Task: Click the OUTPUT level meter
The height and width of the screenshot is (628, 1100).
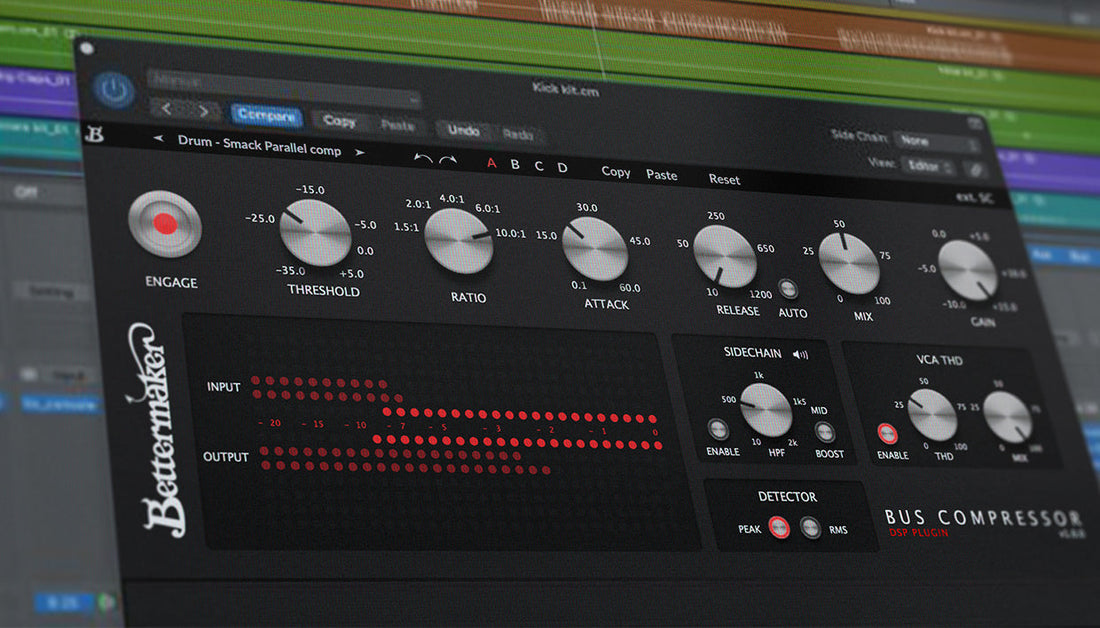Action: tap(403, 460)
